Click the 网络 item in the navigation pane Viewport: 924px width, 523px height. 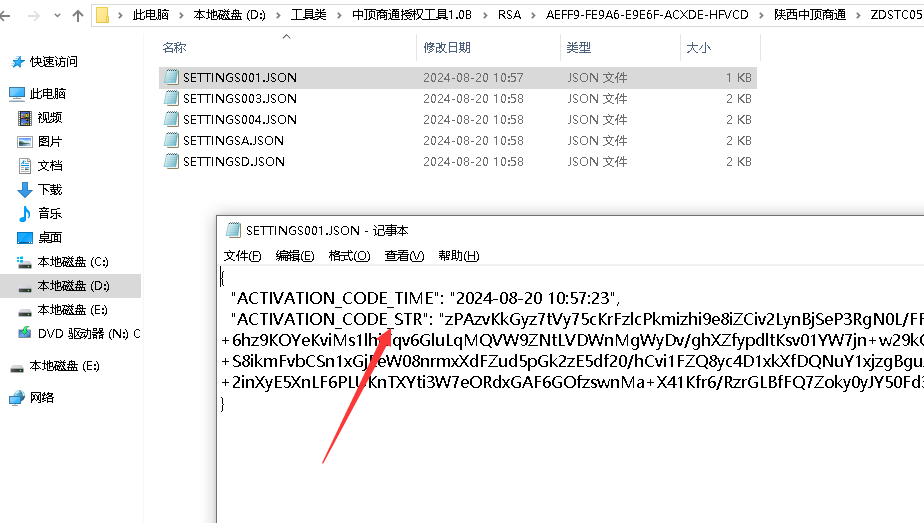click(x=41, y=397)
